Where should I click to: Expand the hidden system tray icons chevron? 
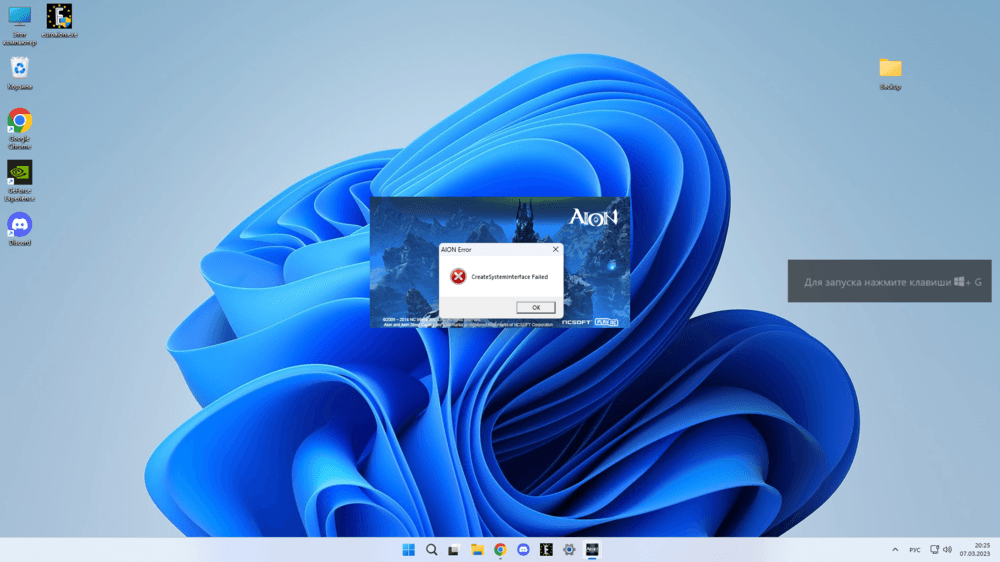coord(895,550)
